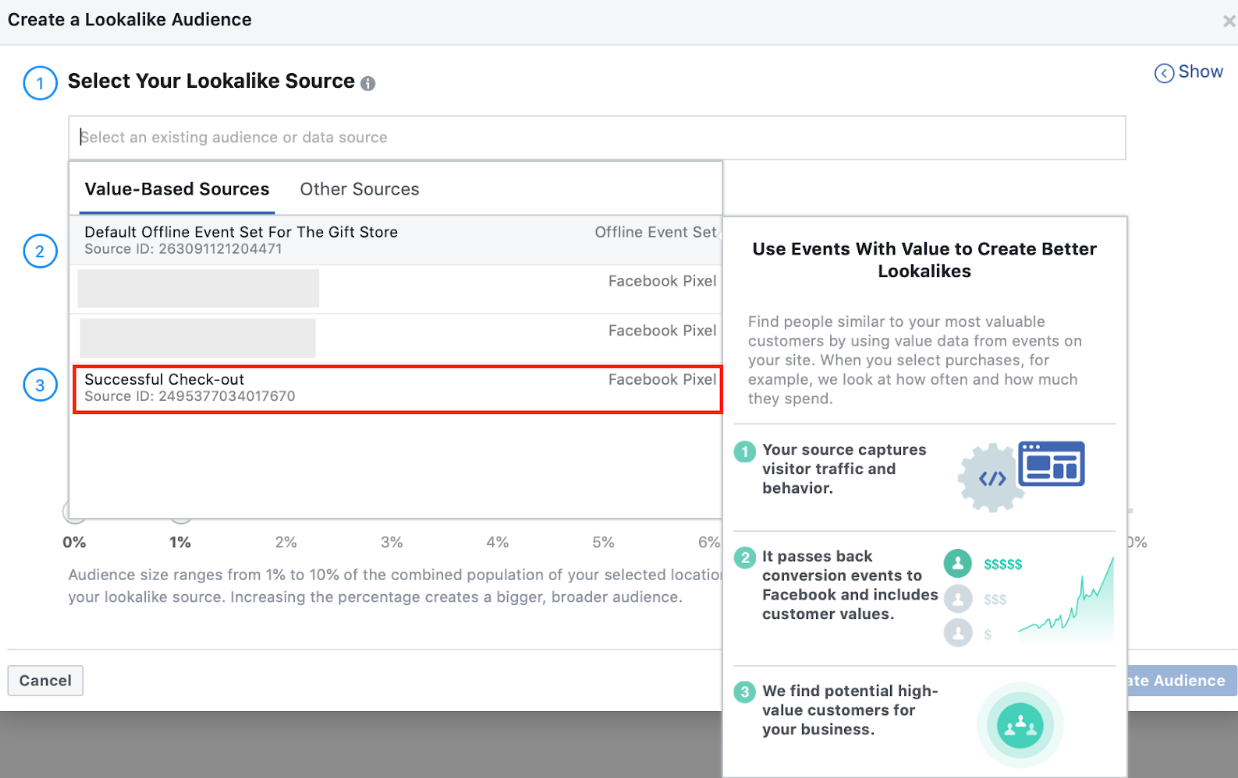The image size is (1238, 778).
Task: Click the Show link at top right
Action: point(1200,72)
